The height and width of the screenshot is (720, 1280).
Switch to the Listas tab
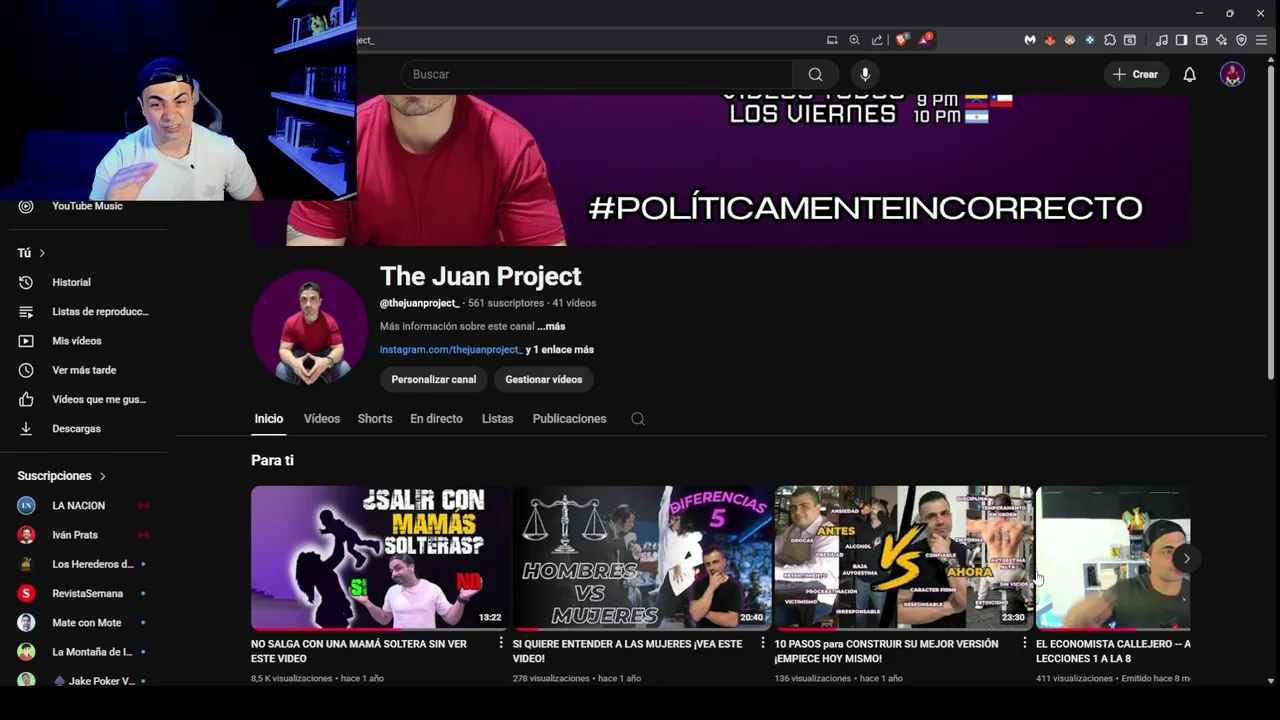pos(497,419)
